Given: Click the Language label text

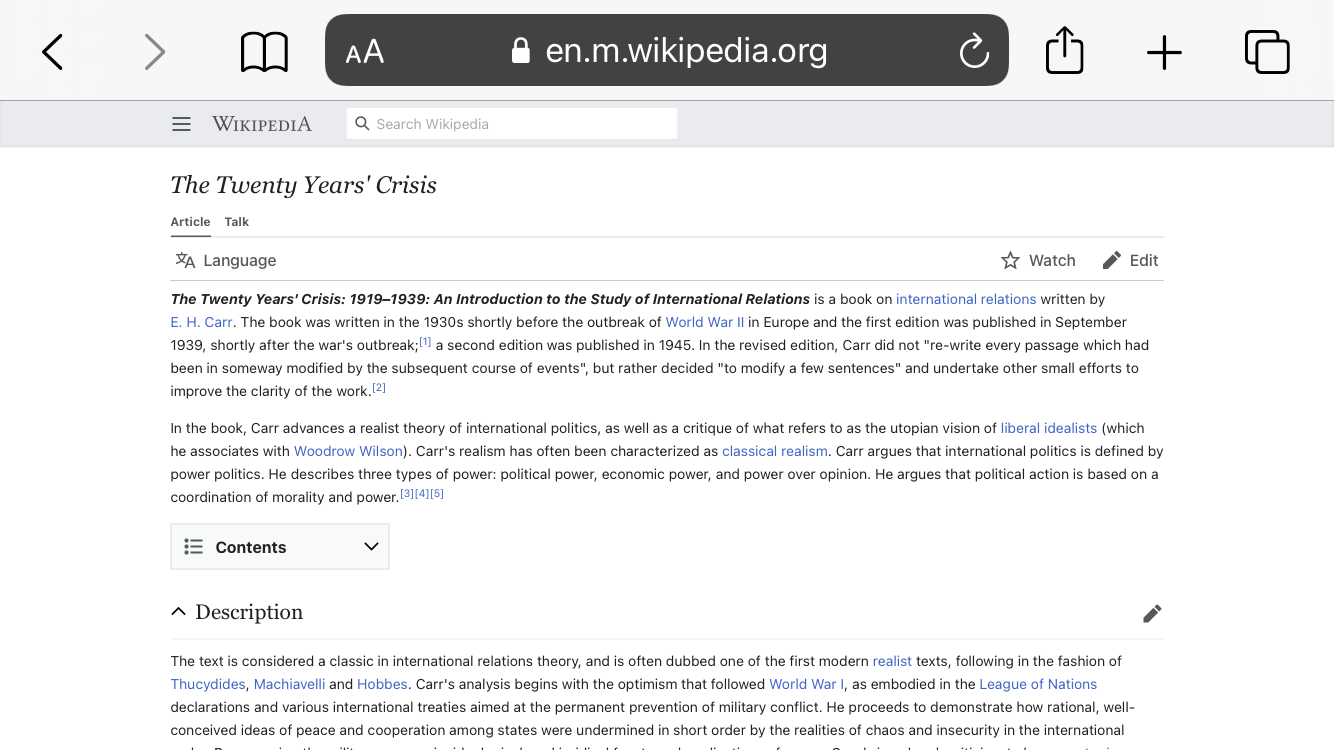Looking at the screenshot, I should (239, 260).
